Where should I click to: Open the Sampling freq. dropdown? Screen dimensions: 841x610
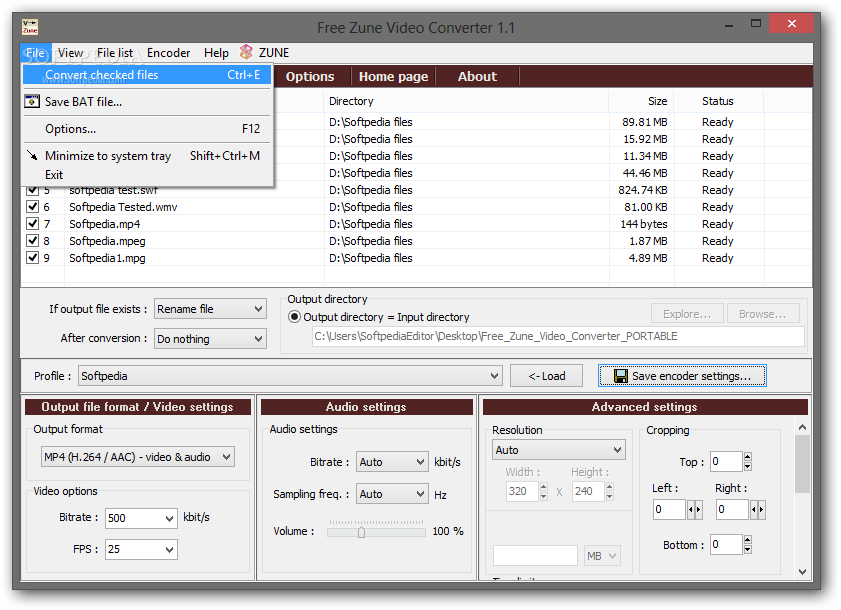pos(392,494)
